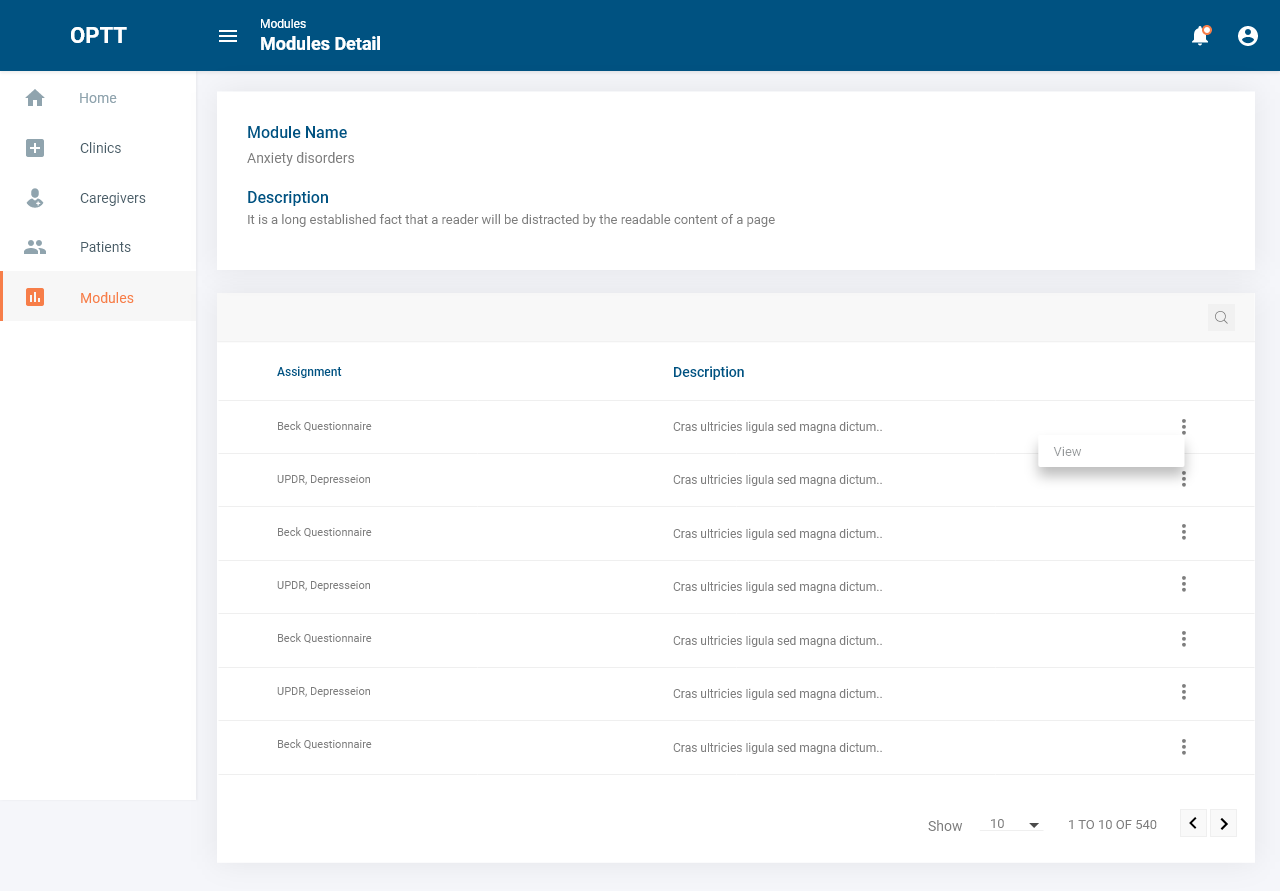This screenshot has height=891, width=1280.
Task: Go to the next page of results
Action: pyautogui.click(x=1224, y=823)
